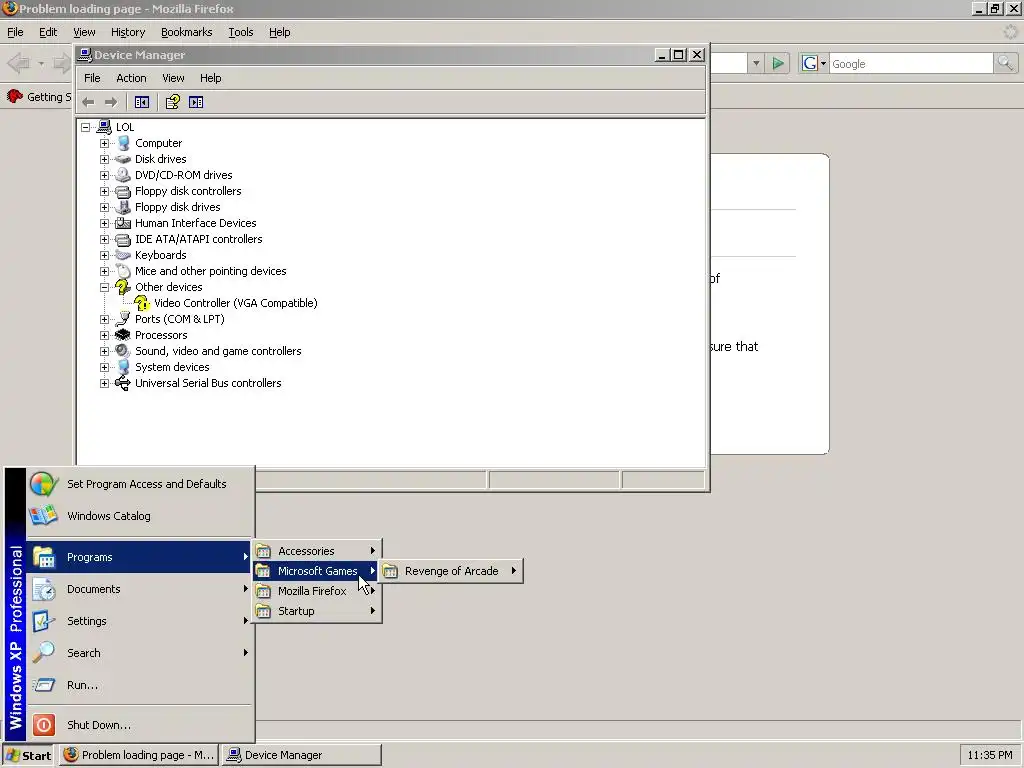Open Settings in the Start menu
1024x768 pixels.
139,621
